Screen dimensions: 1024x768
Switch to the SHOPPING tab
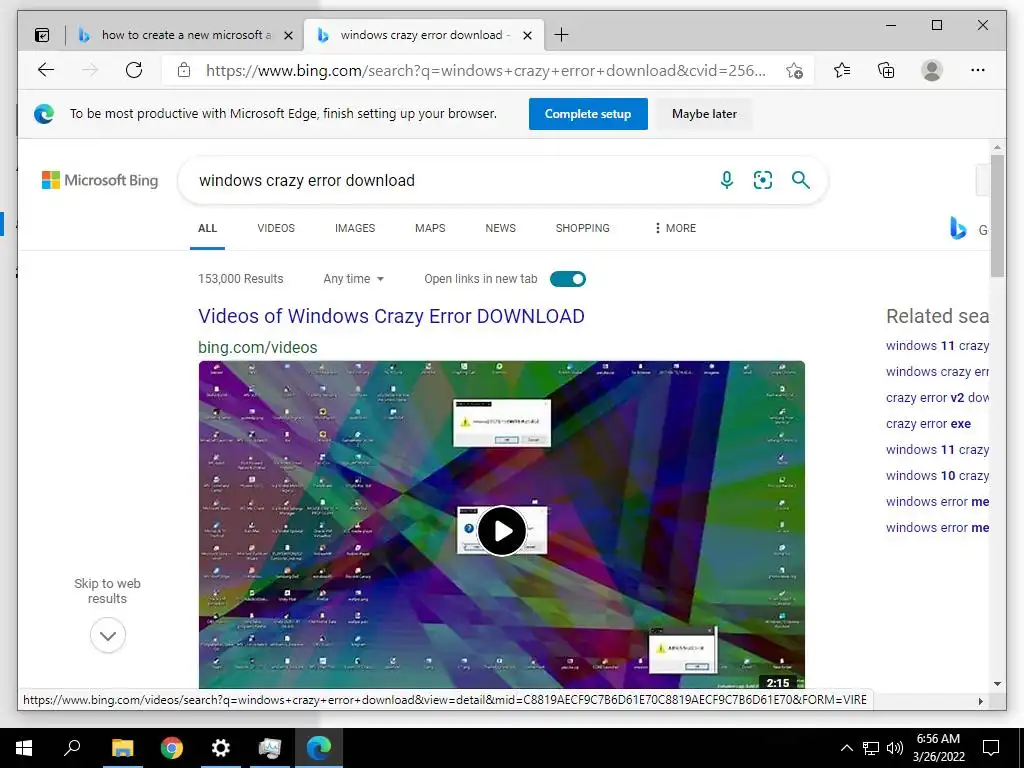point(583,228)
